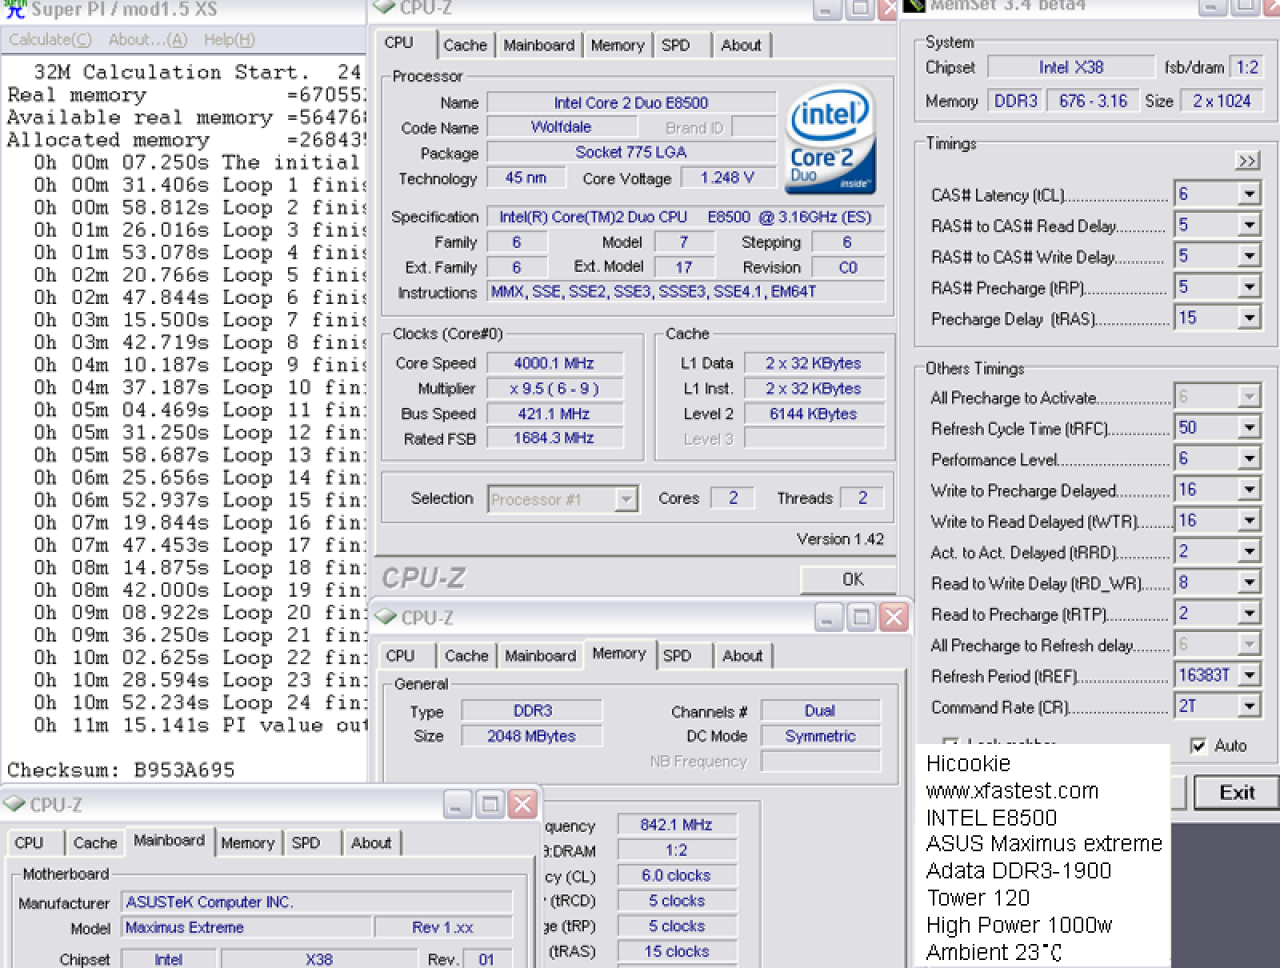Click the >> expand button in MemSet Timings
Image resolution: width=1280 pixels, height=968 pixels.
(1247, 161)
